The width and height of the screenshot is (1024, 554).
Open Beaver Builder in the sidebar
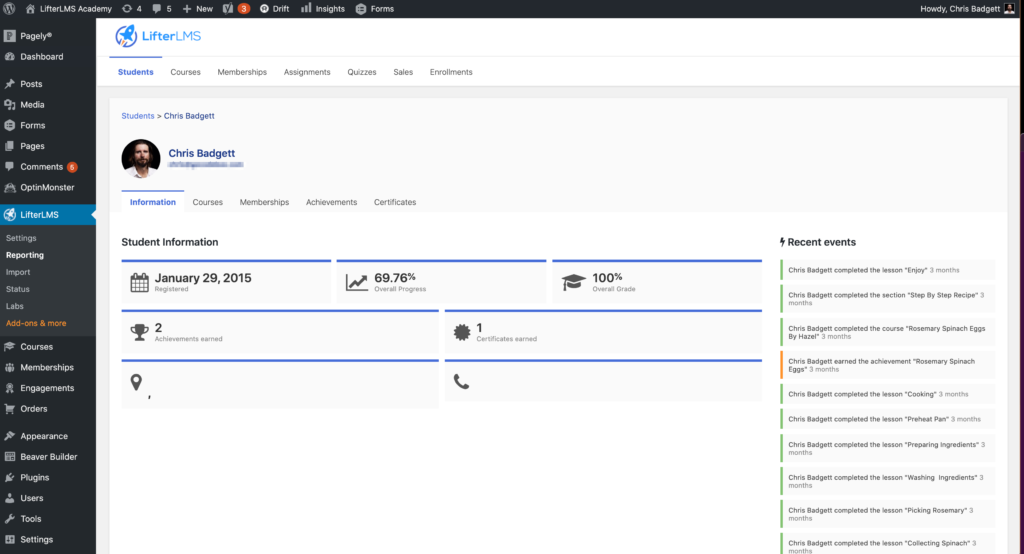click(x=48, y=457)
